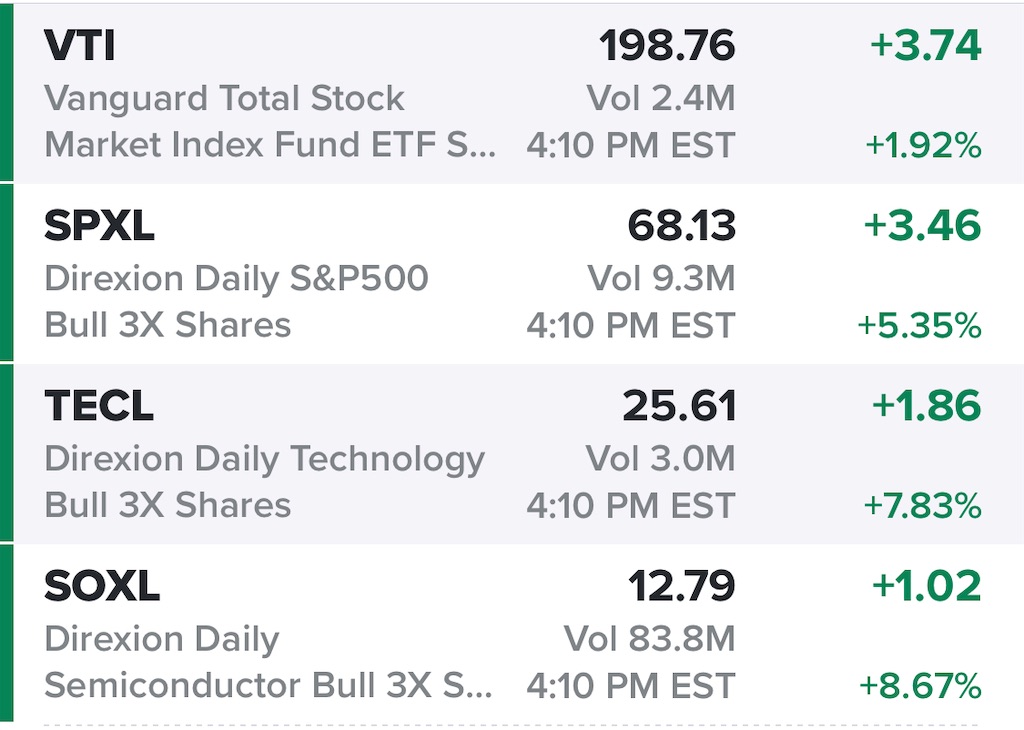Tap SPXL price change +3.46
Viewport: 1024px width, 730px height.
922,227
